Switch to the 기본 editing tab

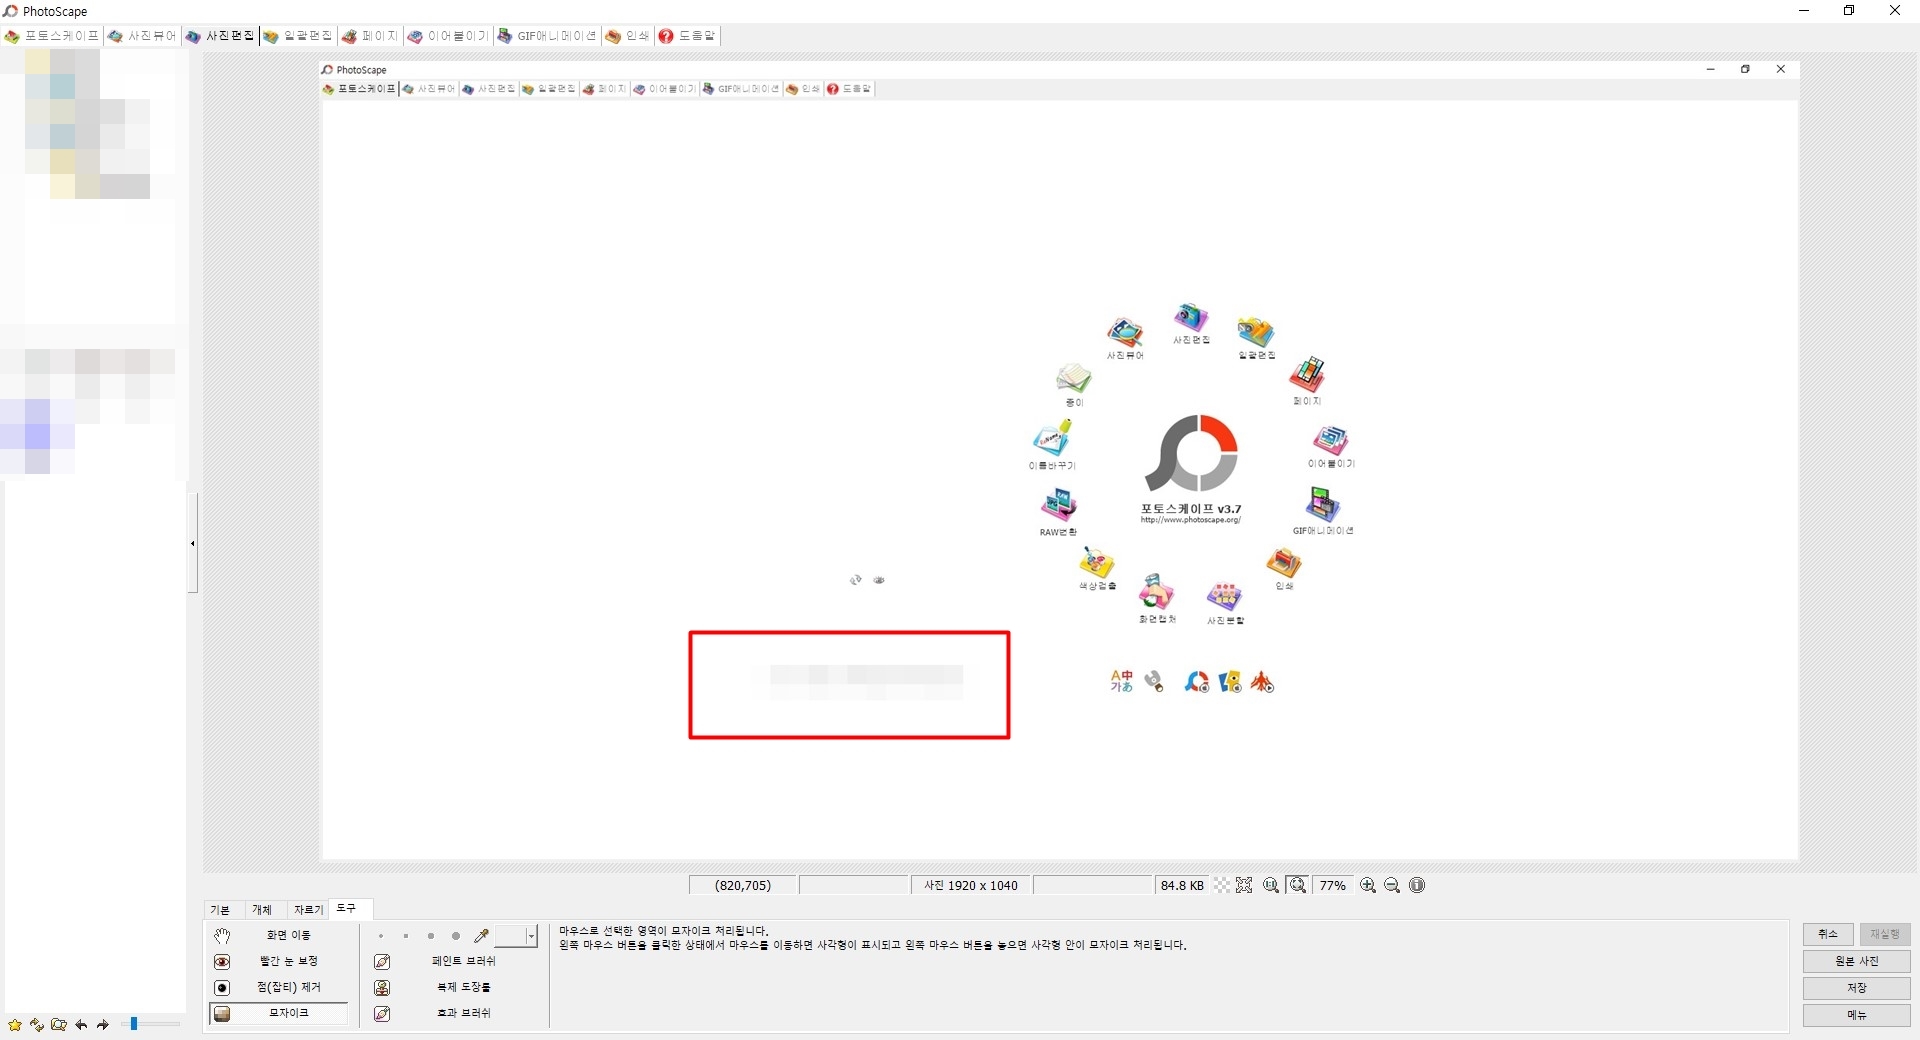point(220,910)
